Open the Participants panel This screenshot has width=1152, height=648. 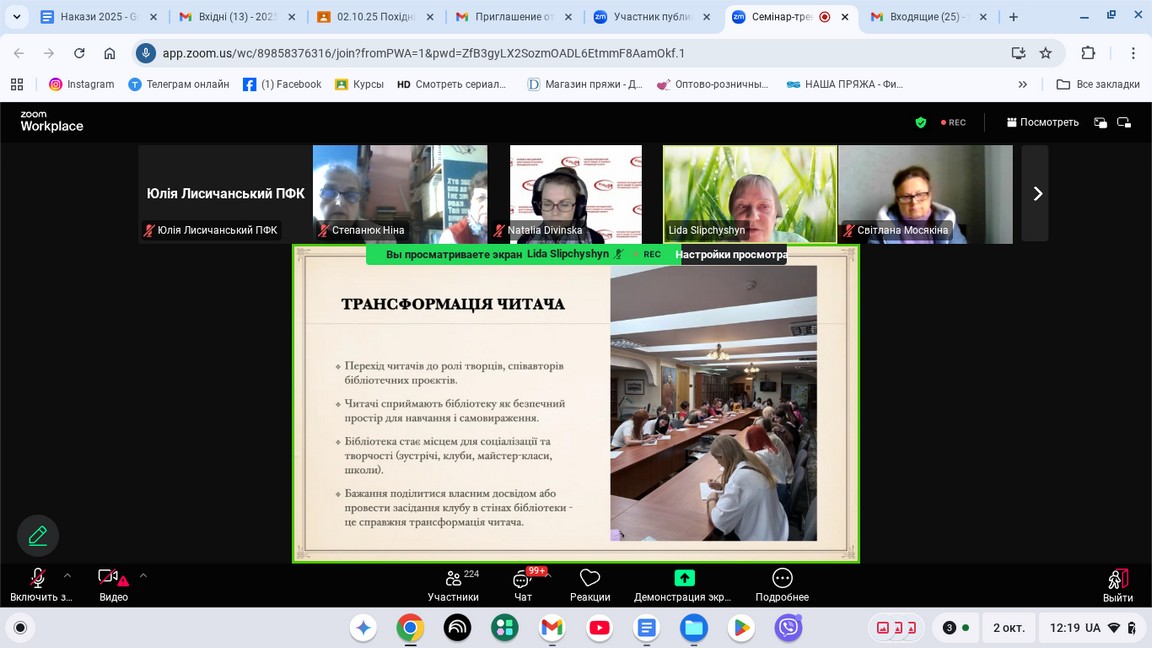pyautogui.click(x=453, y=584)
